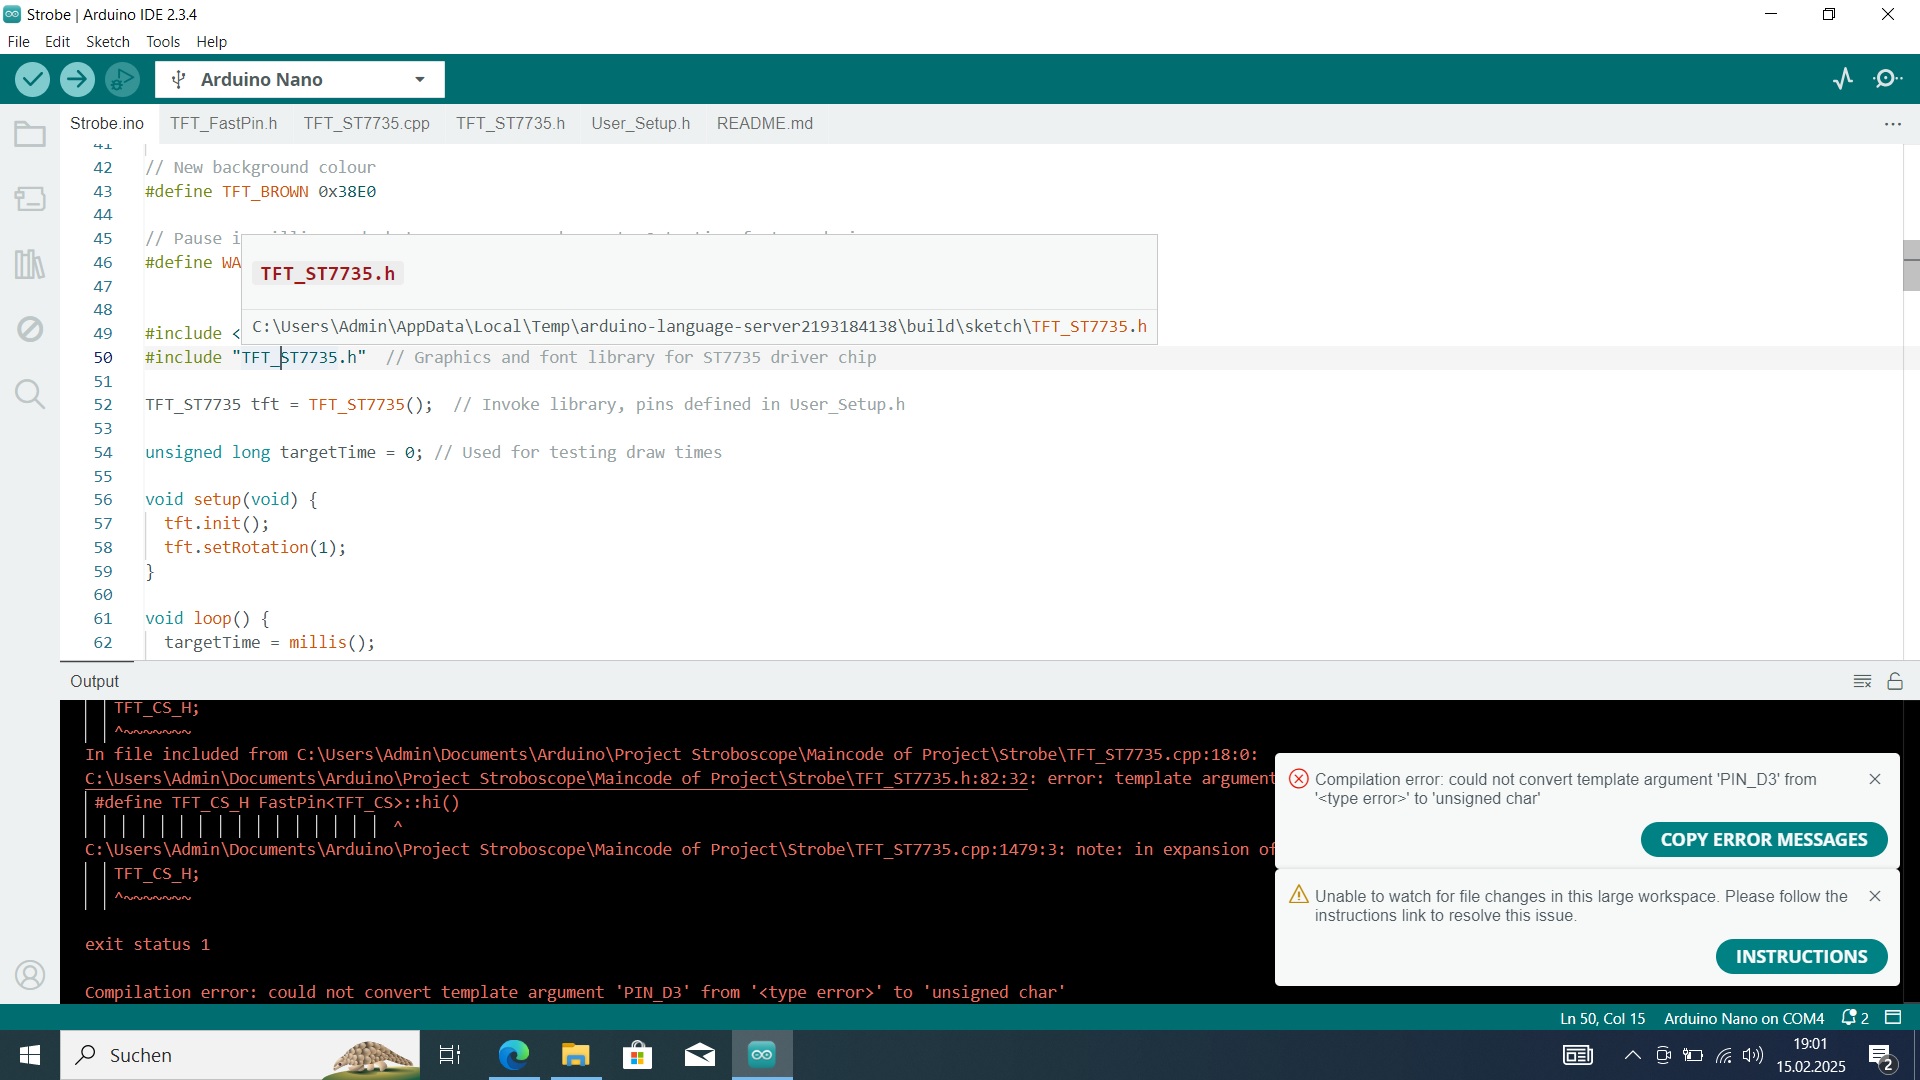Image resolution: width=1920 pixels, height=1080 pixels.
Task: Click COPY ERROR MESSAGES button
Action: point(1764,840)
